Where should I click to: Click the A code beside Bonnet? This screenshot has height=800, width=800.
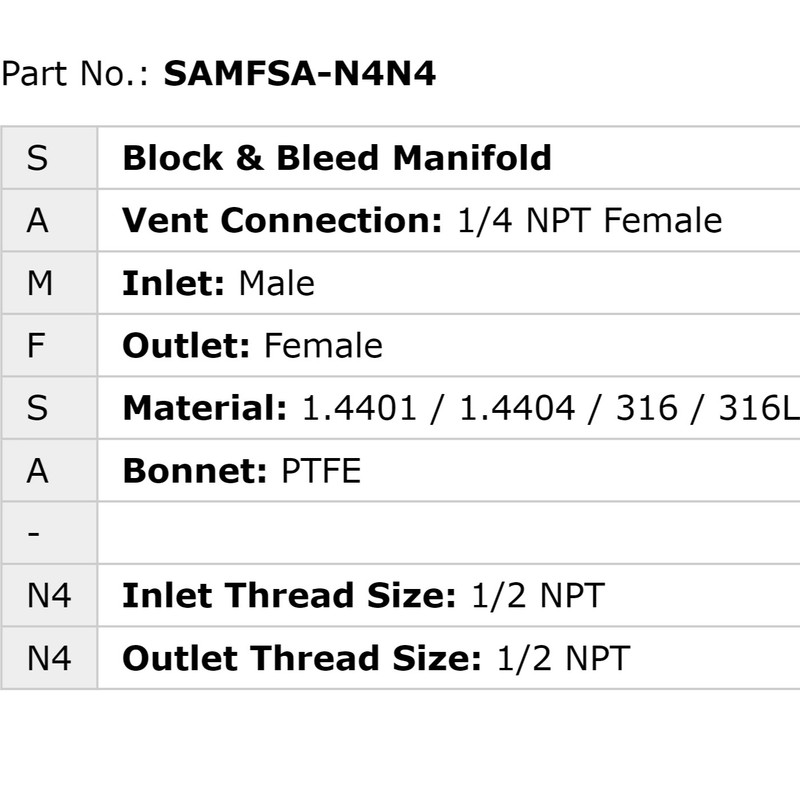click(x=37, y=471)
